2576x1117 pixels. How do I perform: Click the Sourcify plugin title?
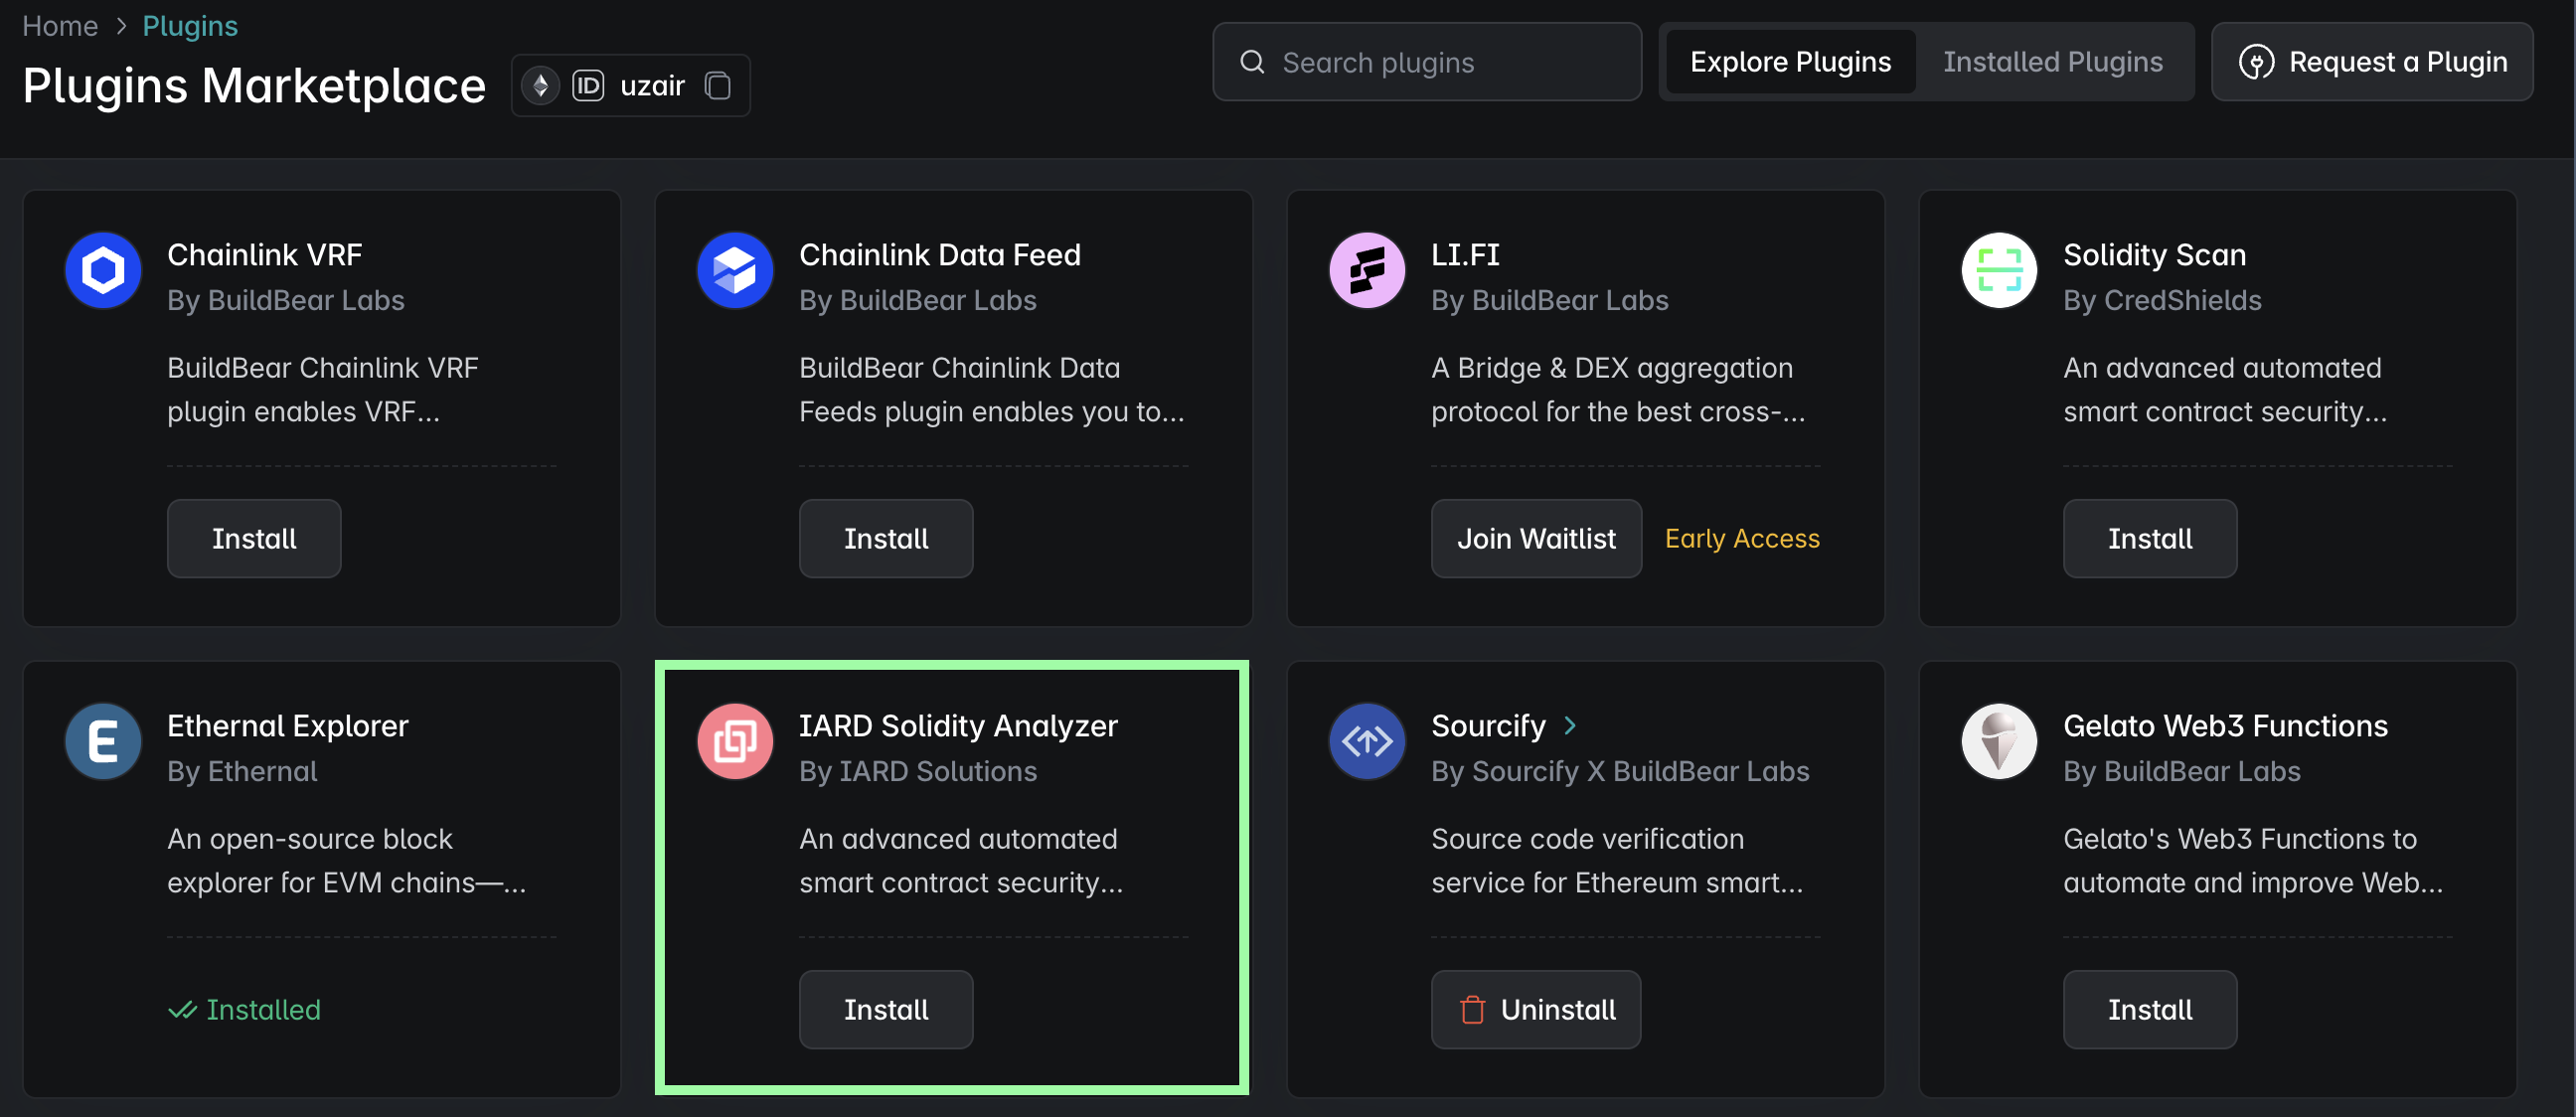[x=1488, y=726]
